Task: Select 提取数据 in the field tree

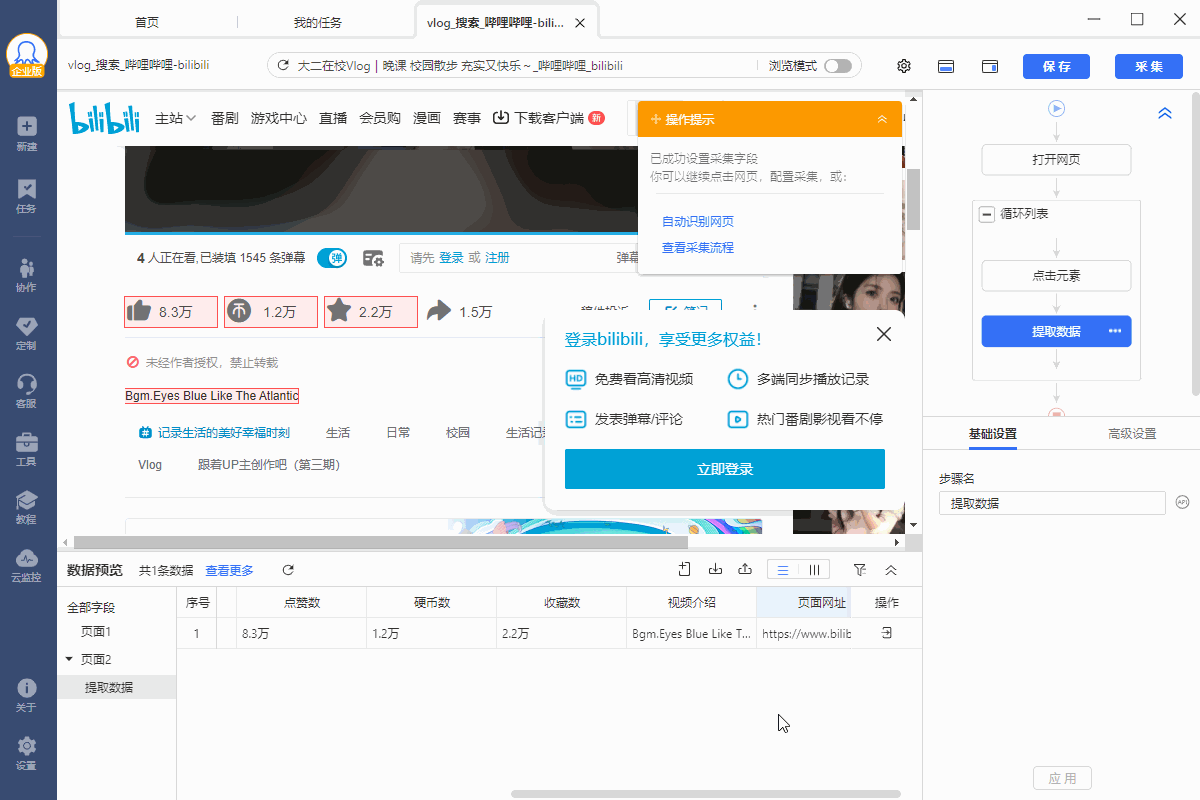Action: pyautogui.click(x=109, y=687)
